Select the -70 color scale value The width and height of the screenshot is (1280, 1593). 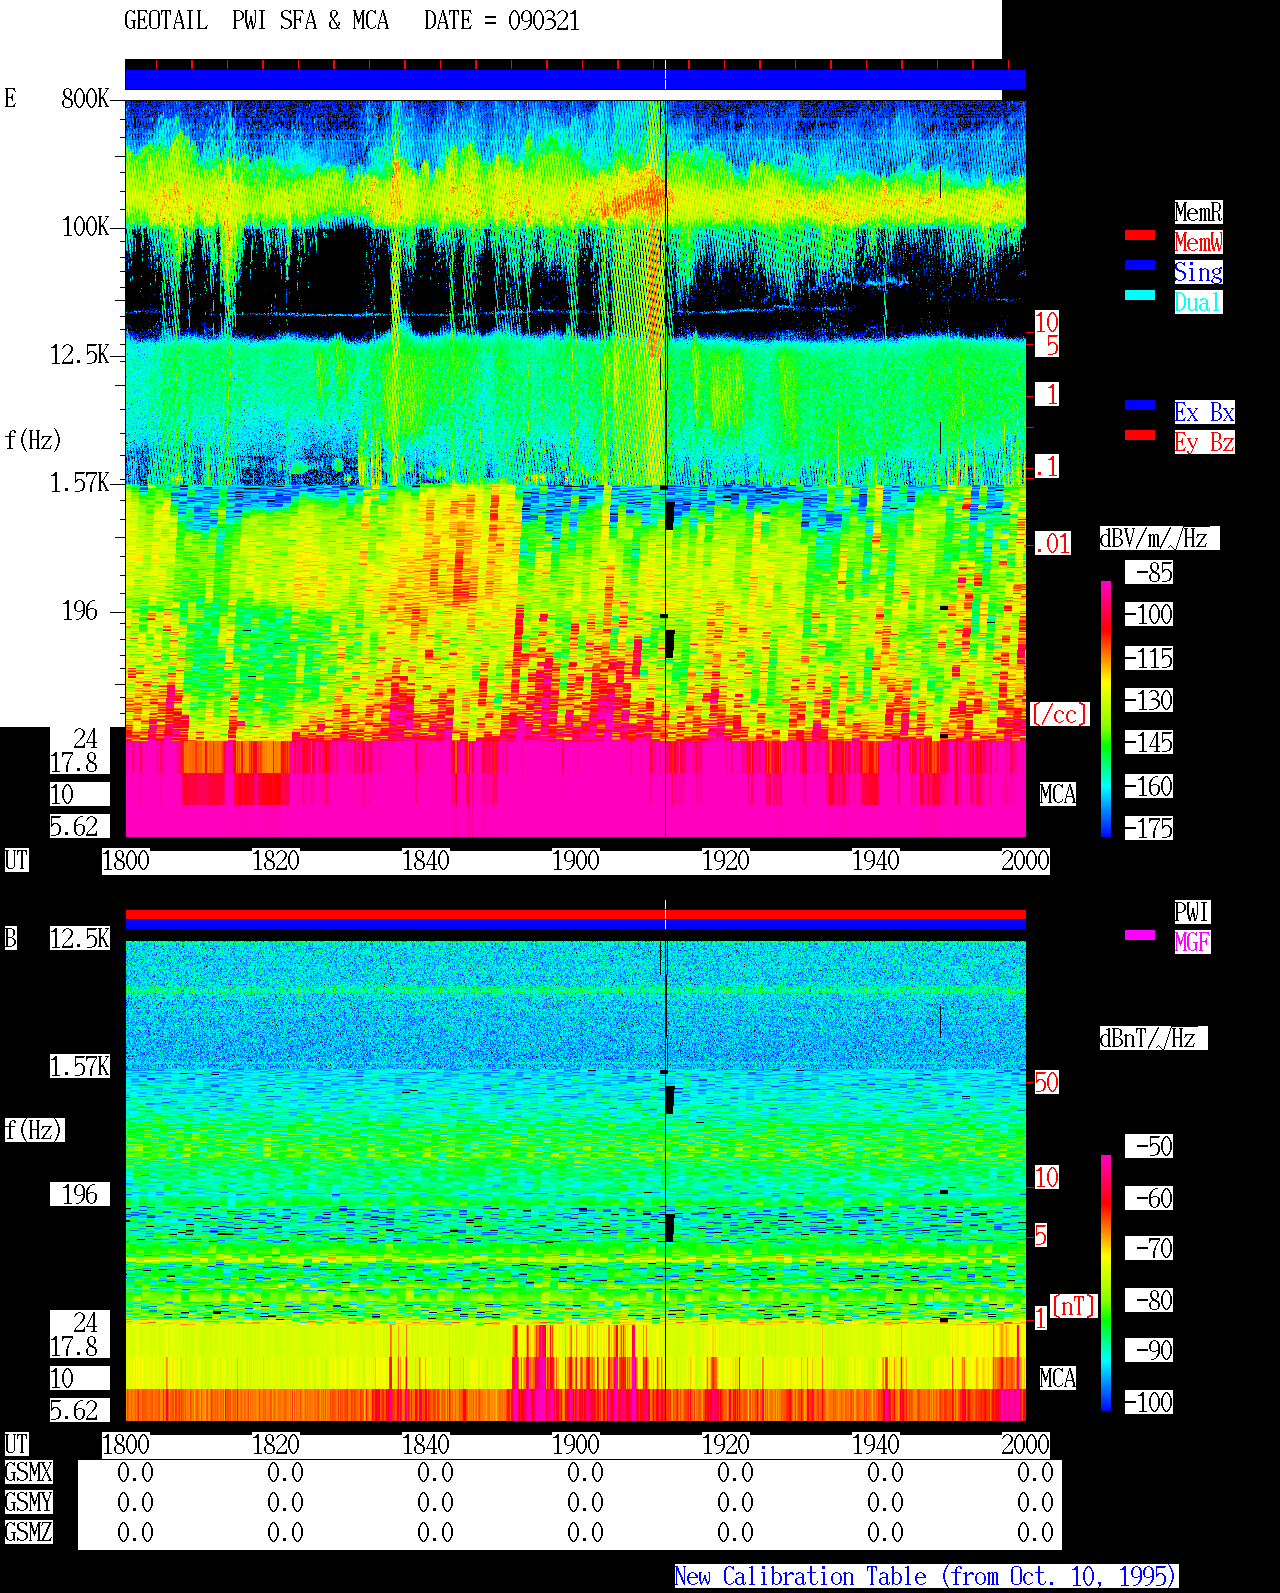click(1149, 1248)
